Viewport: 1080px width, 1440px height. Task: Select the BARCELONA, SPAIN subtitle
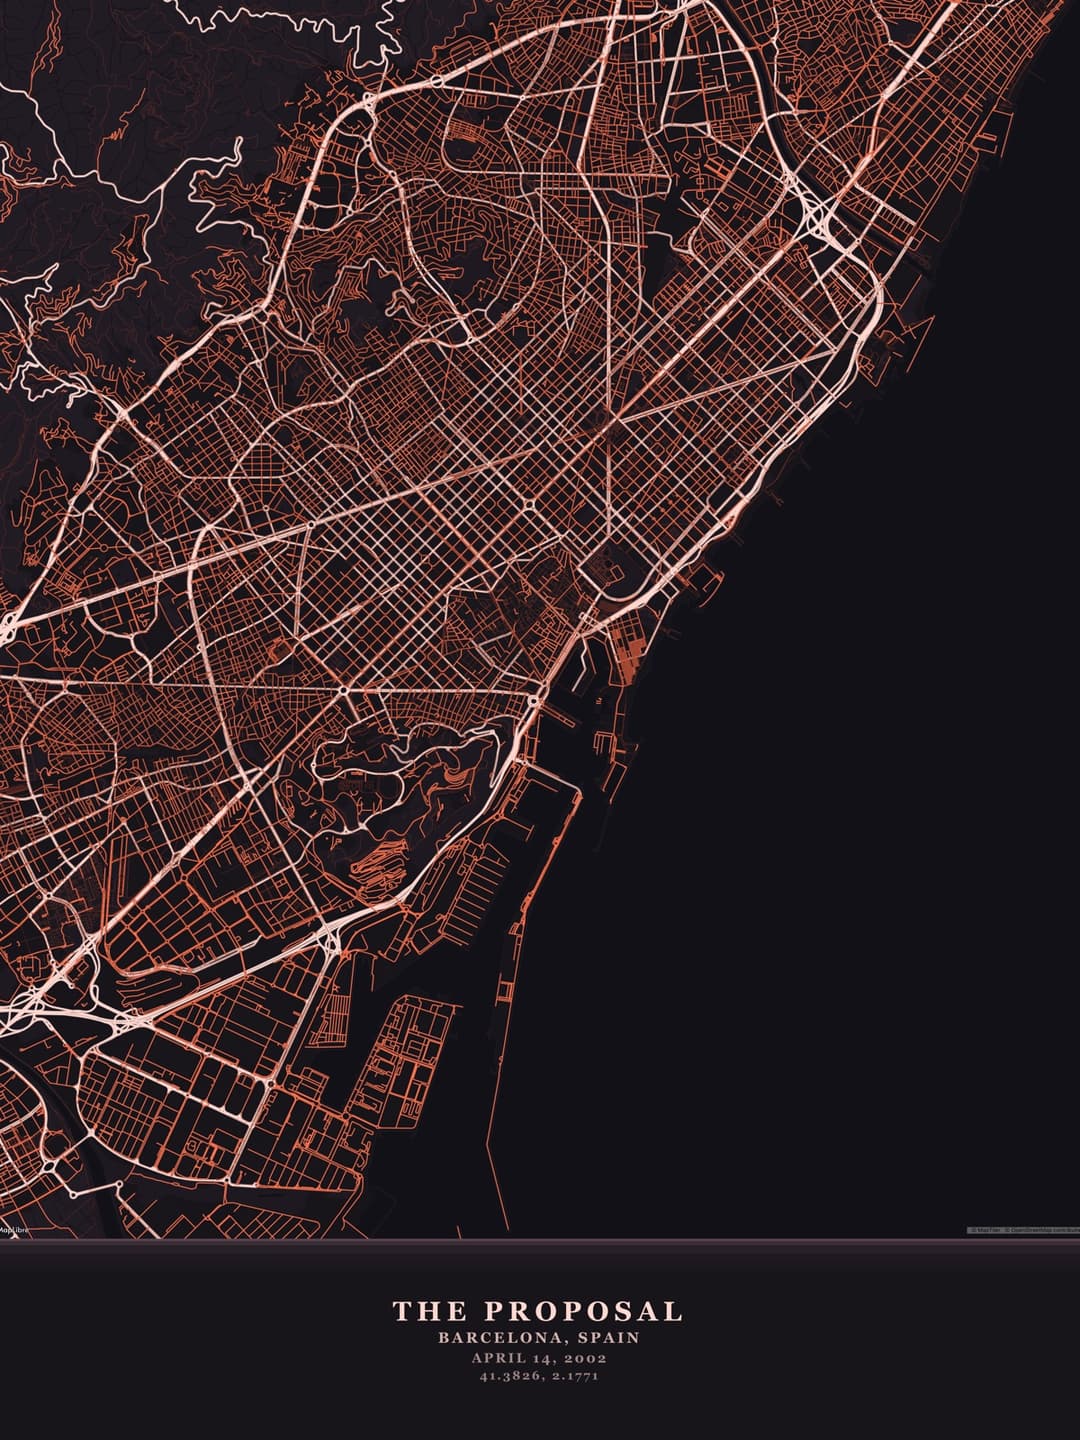(x=538, y=1338)
